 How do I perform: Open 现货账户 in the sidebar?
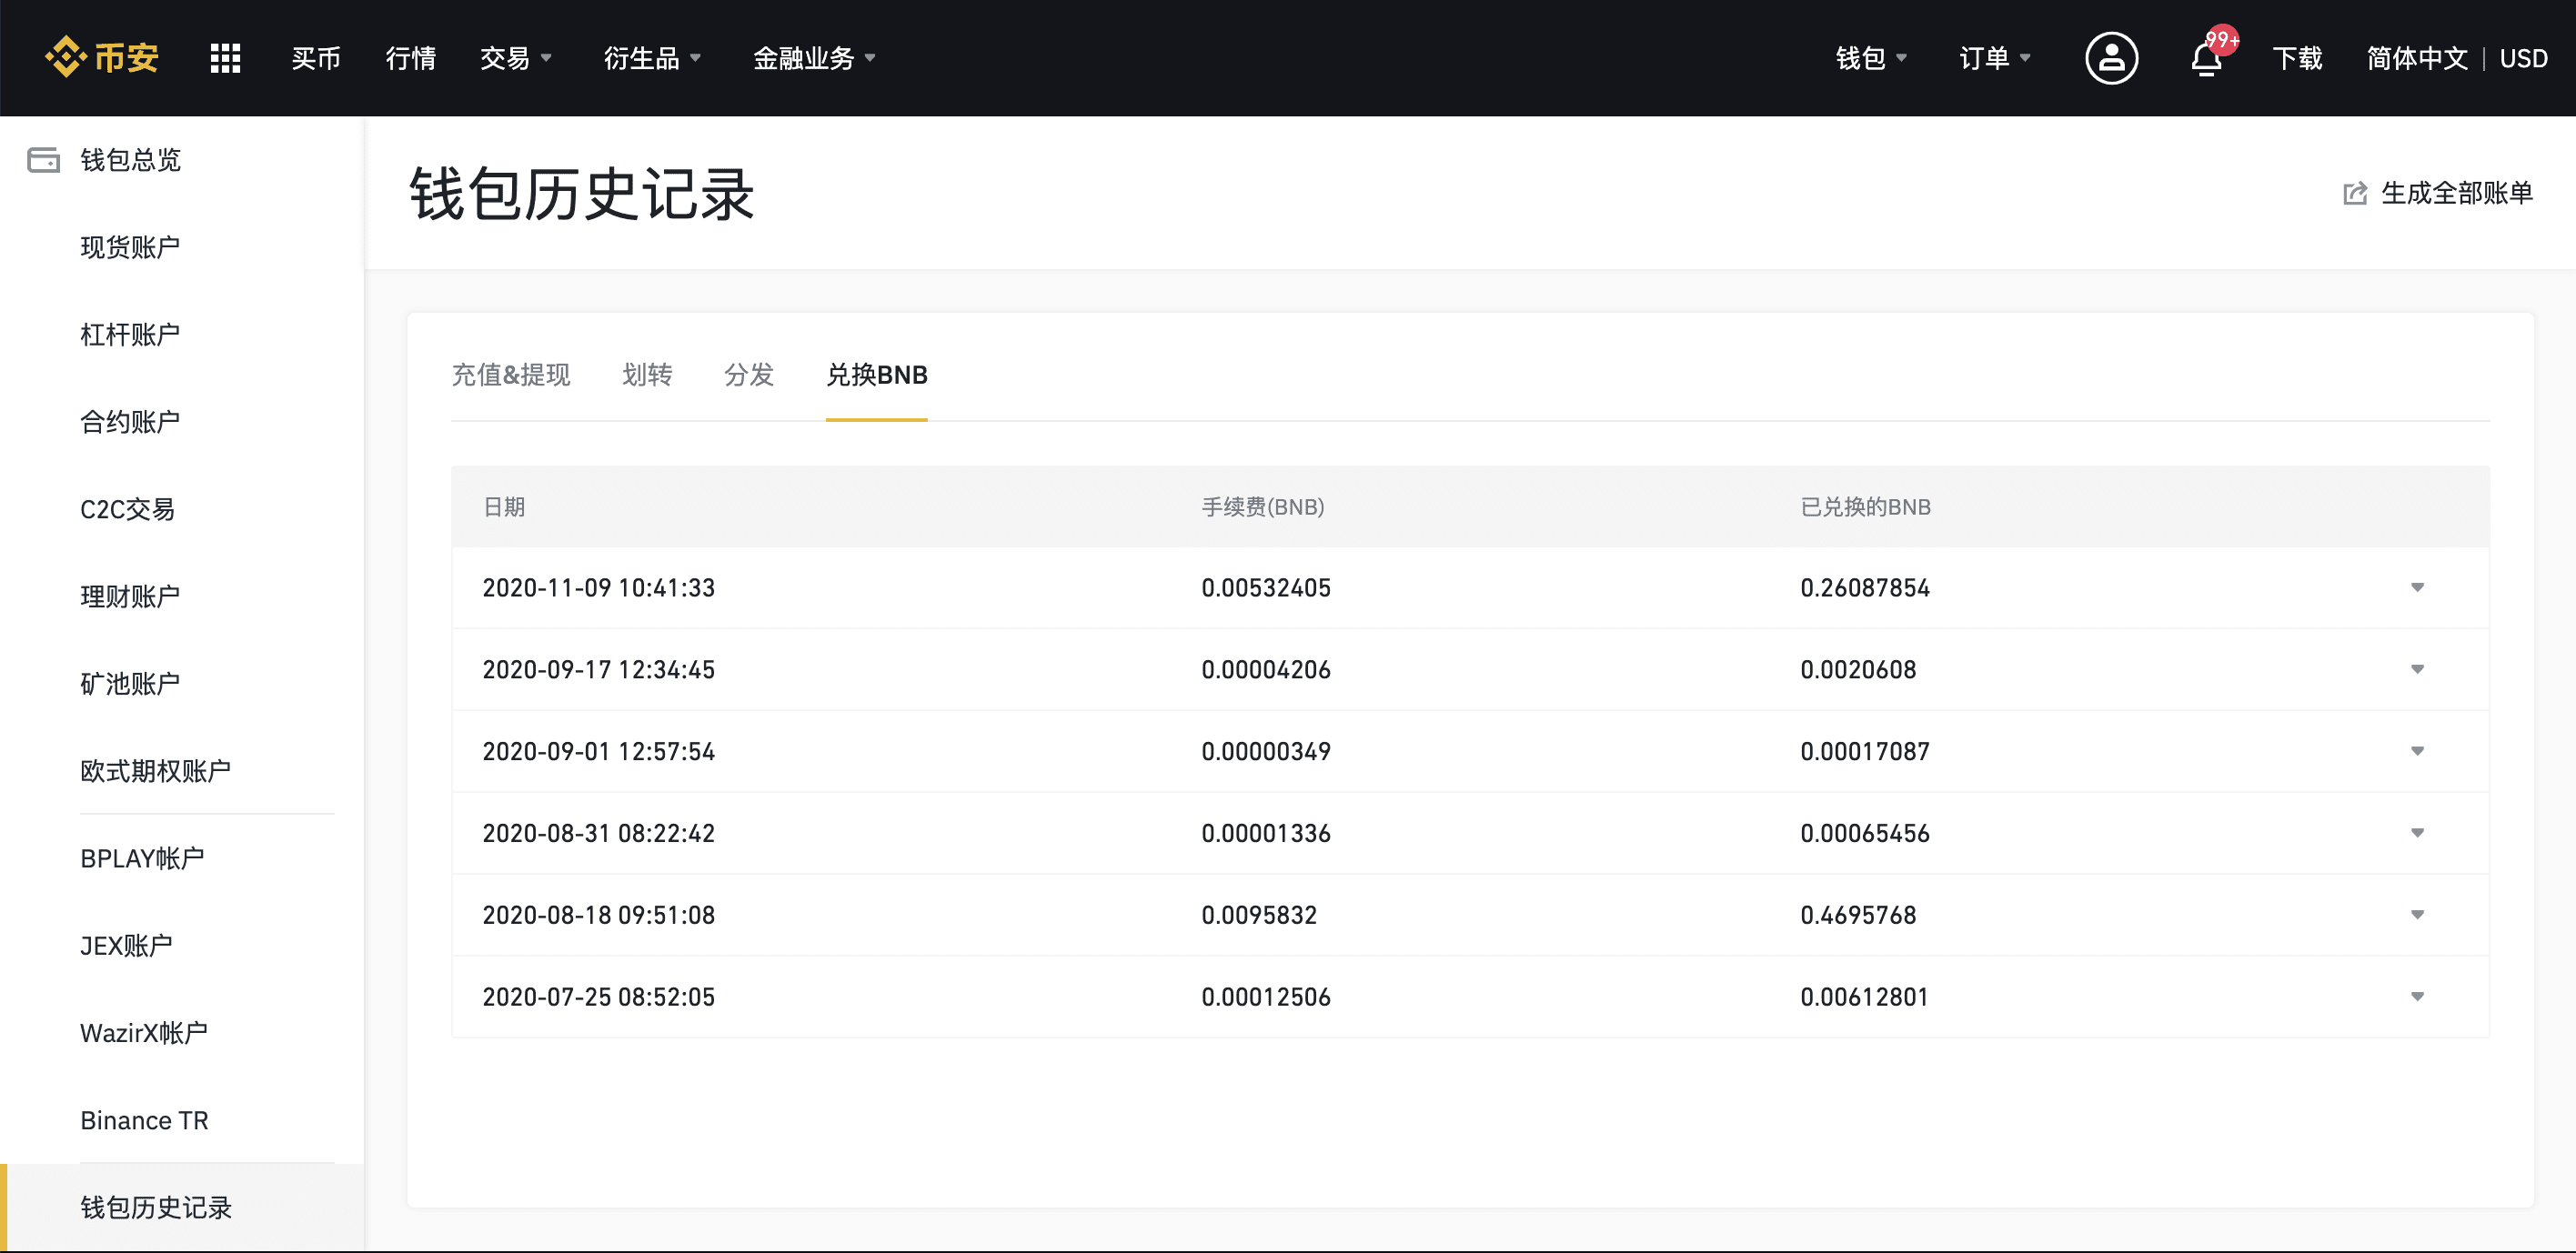pos(130,247)
